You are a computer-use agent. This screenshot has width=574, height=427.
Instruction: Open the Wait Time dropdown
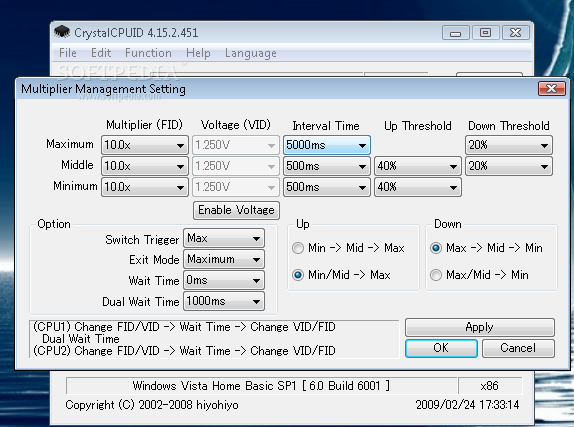(x=224, y=281)
